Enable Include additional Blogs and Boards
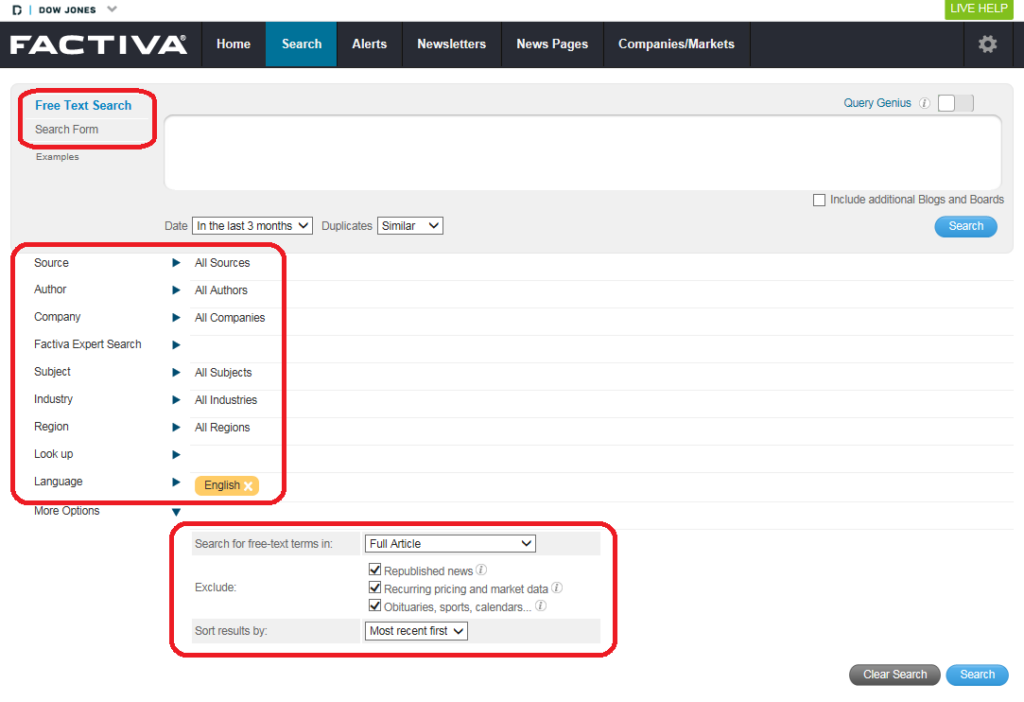The image size is (1024, 702). [x=820, y=200]
